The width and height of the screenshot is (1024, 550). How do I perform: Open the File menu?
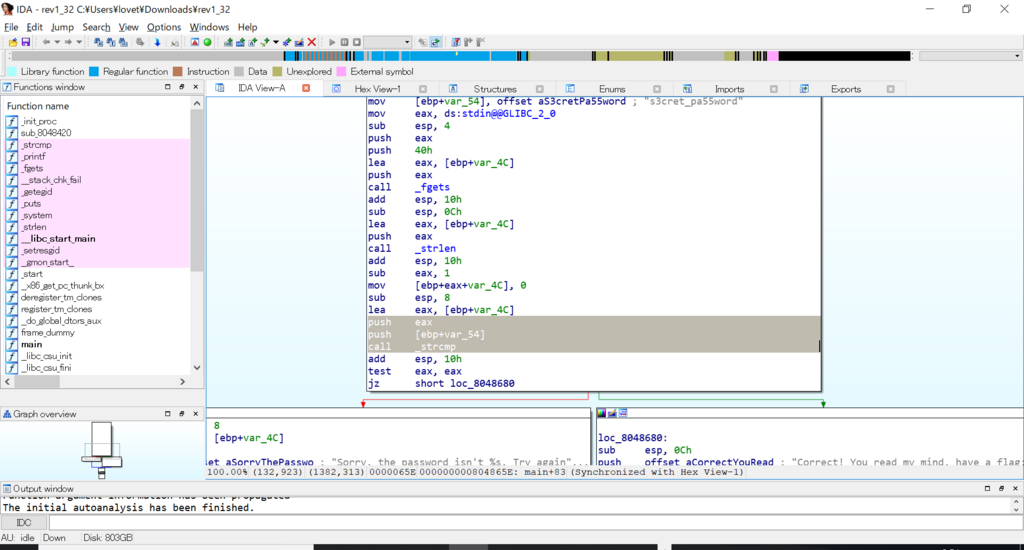[x=11, y=27]
